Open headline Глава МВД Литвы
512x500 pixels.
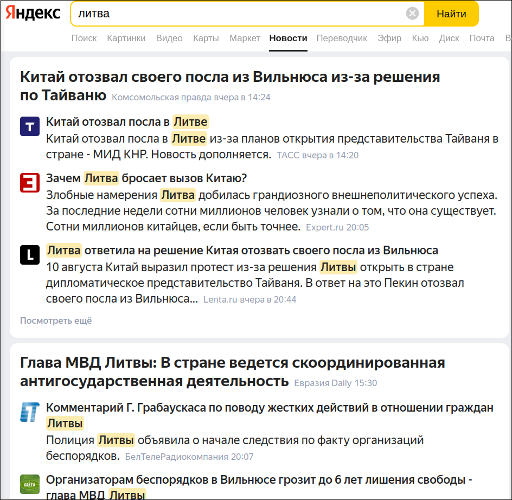(232, 372)
